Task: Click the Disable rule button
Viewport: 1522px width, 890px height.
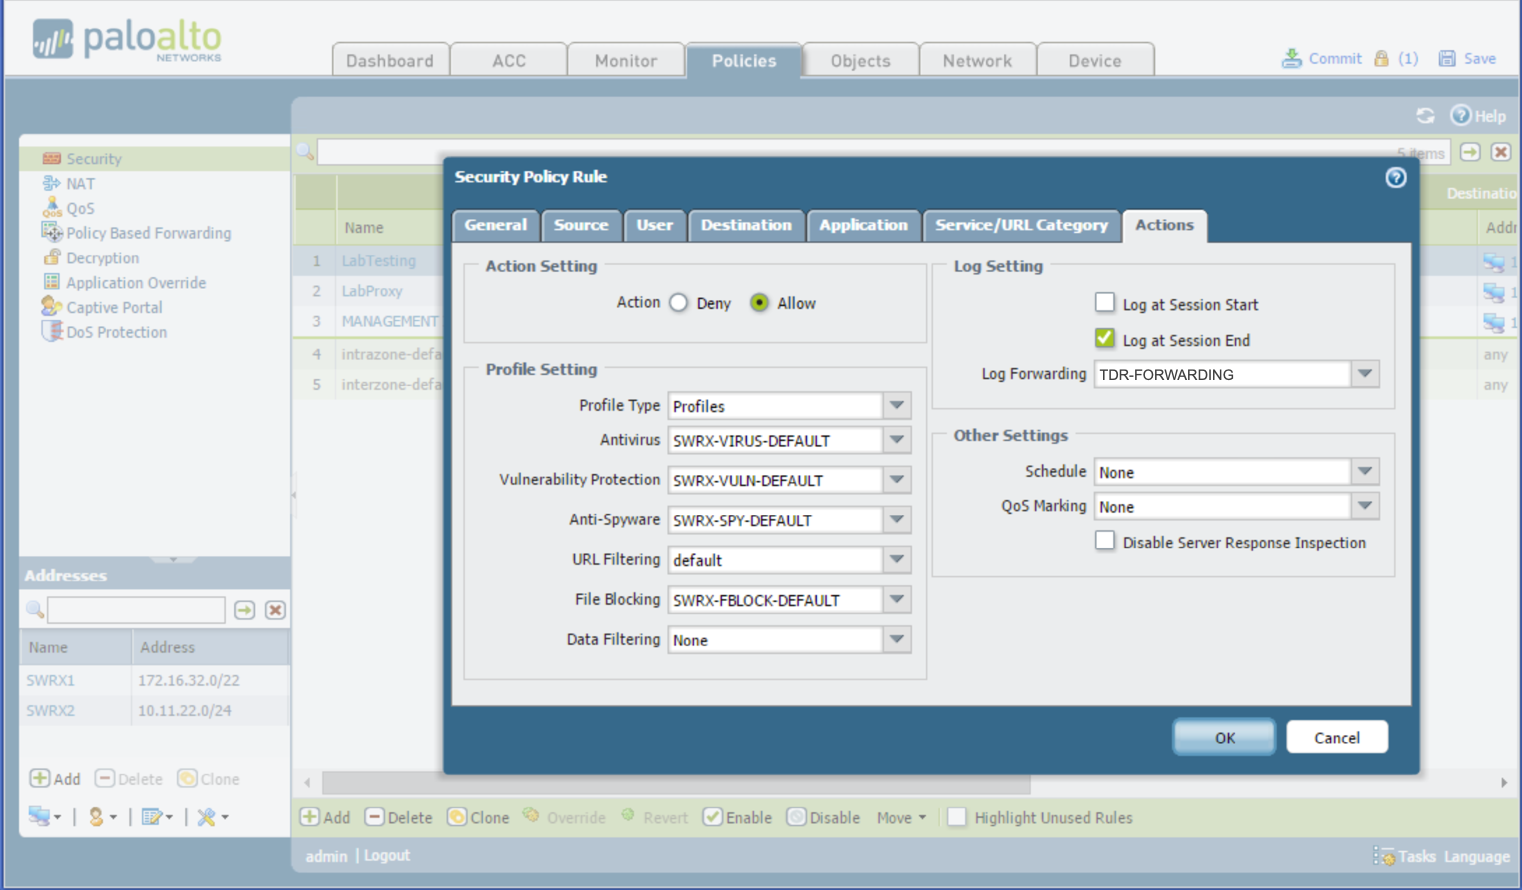Action: click(824, 817)
